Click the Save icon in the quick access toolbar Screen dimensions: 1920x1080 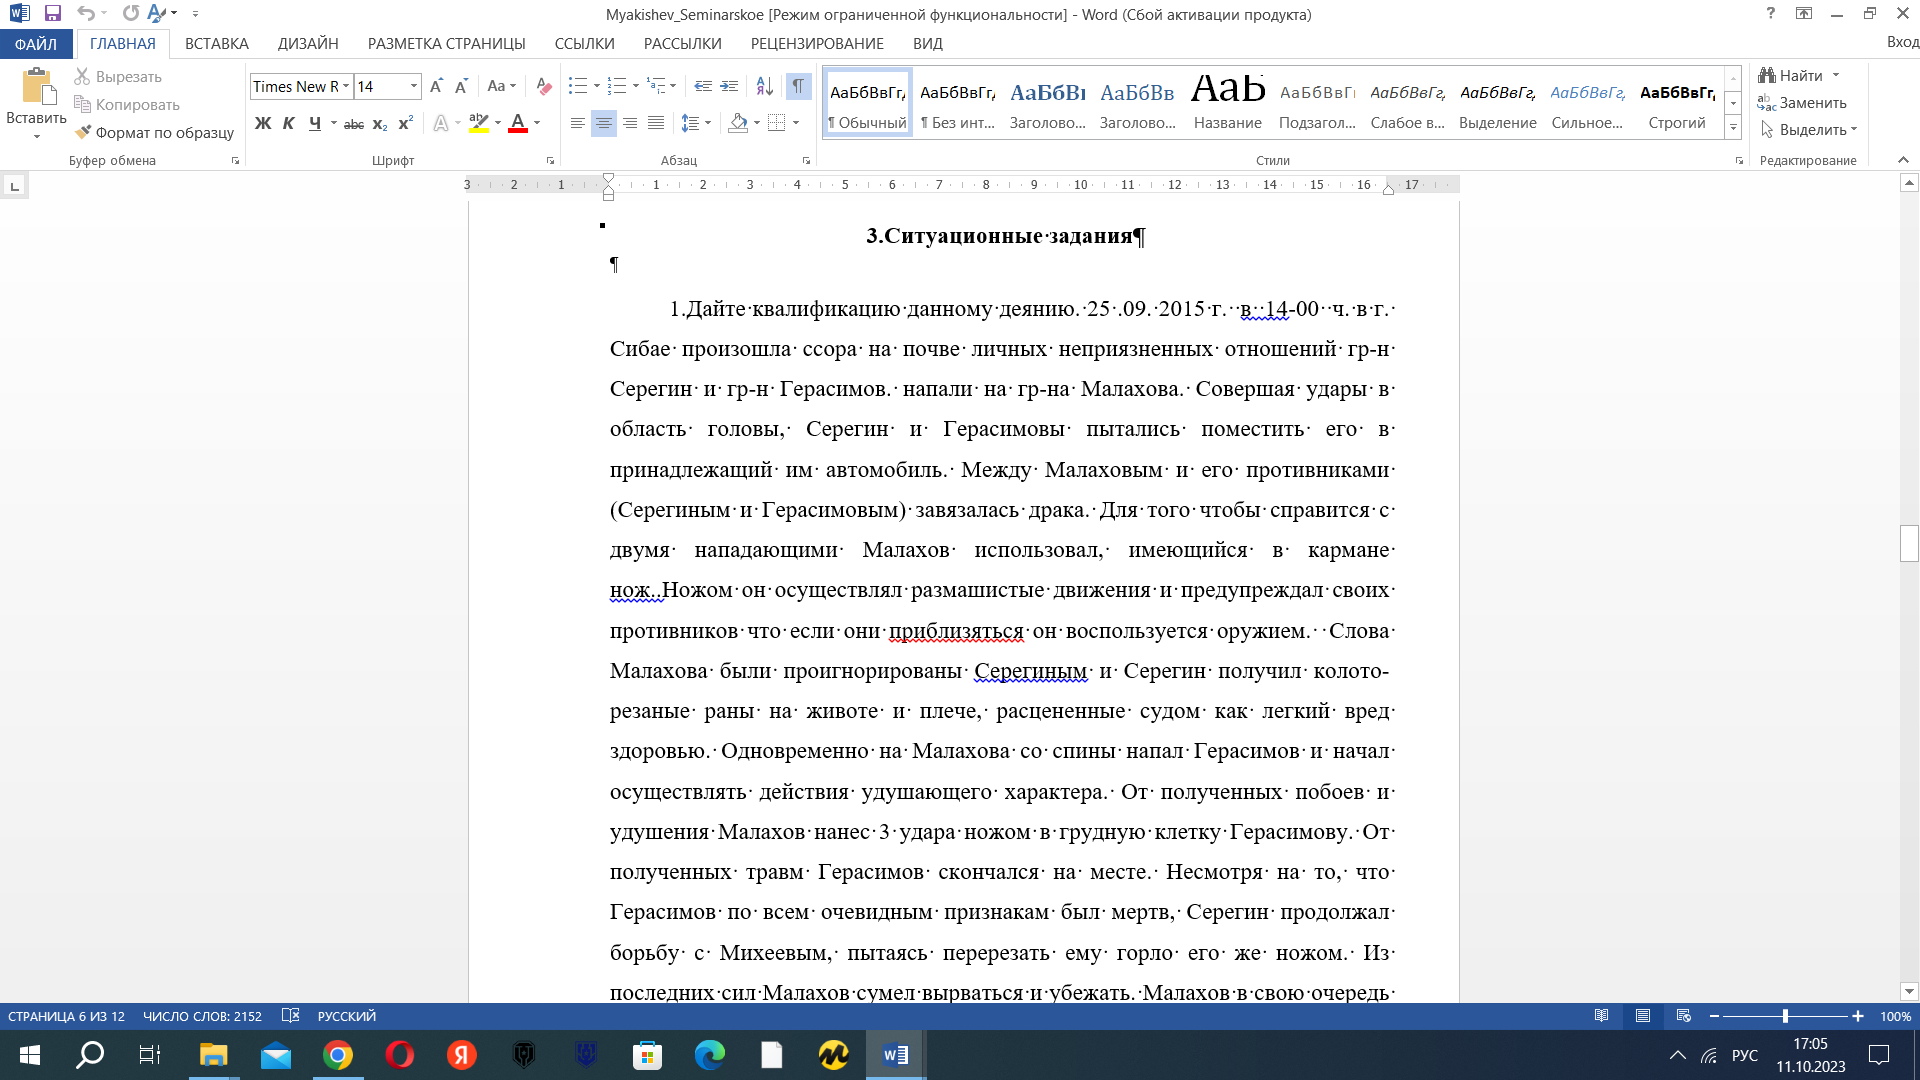53,14
